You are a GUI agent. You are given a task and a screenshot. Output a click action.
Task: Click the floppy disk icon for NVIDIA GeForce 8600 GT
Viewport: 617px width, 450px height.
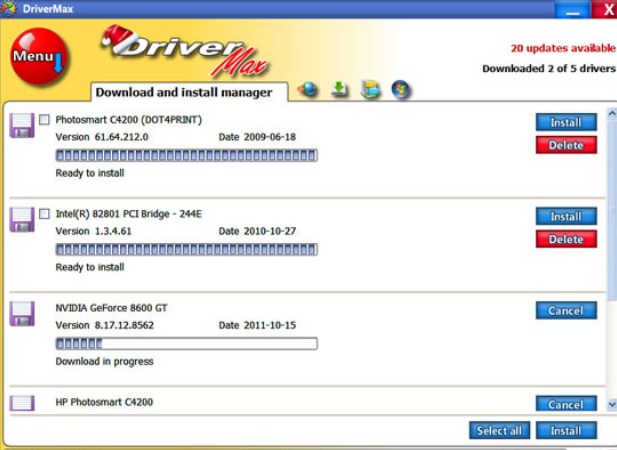22,314
